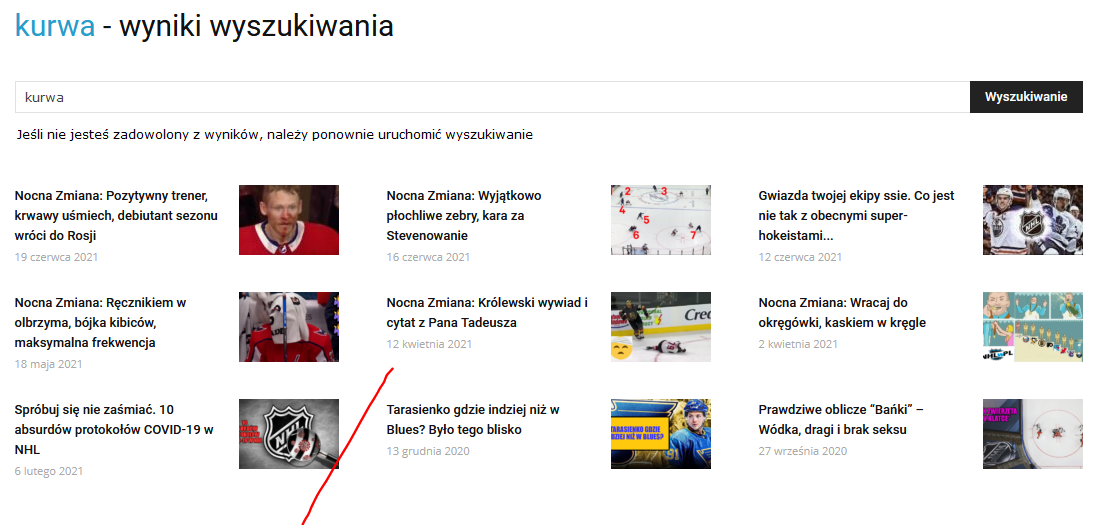Click NHL logo magnifying glass thumbnail

pyautogui.click(x=289, y=434)
